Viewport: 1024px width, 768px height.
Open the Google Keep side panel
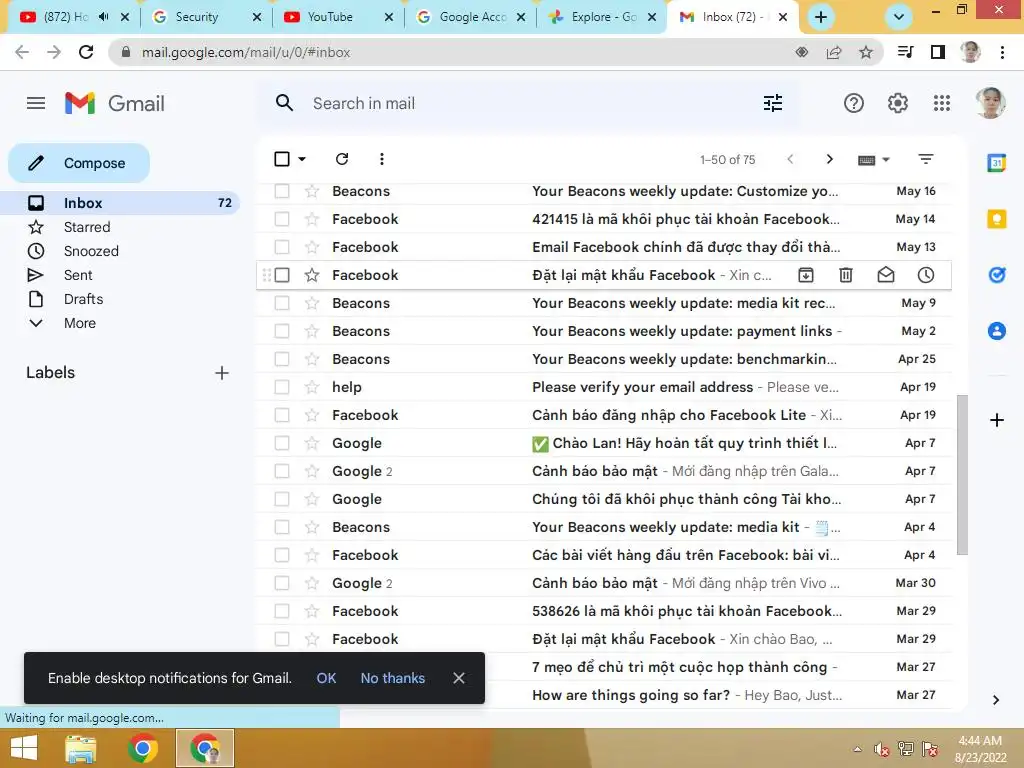coord(997,219)
